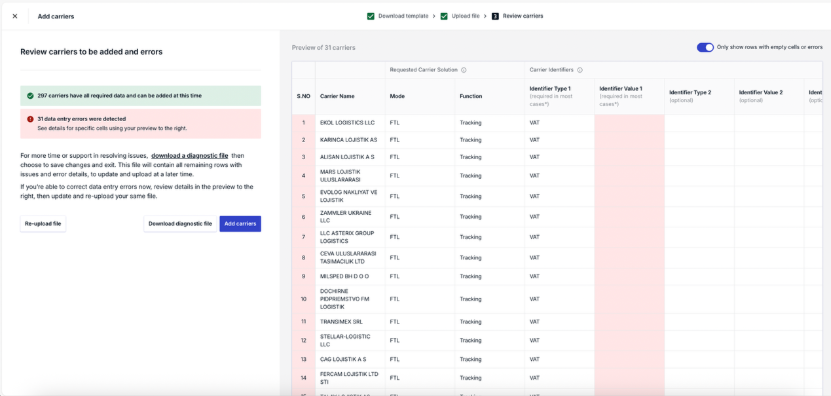Close the Add carriers dialog

(x=15, y=16)
